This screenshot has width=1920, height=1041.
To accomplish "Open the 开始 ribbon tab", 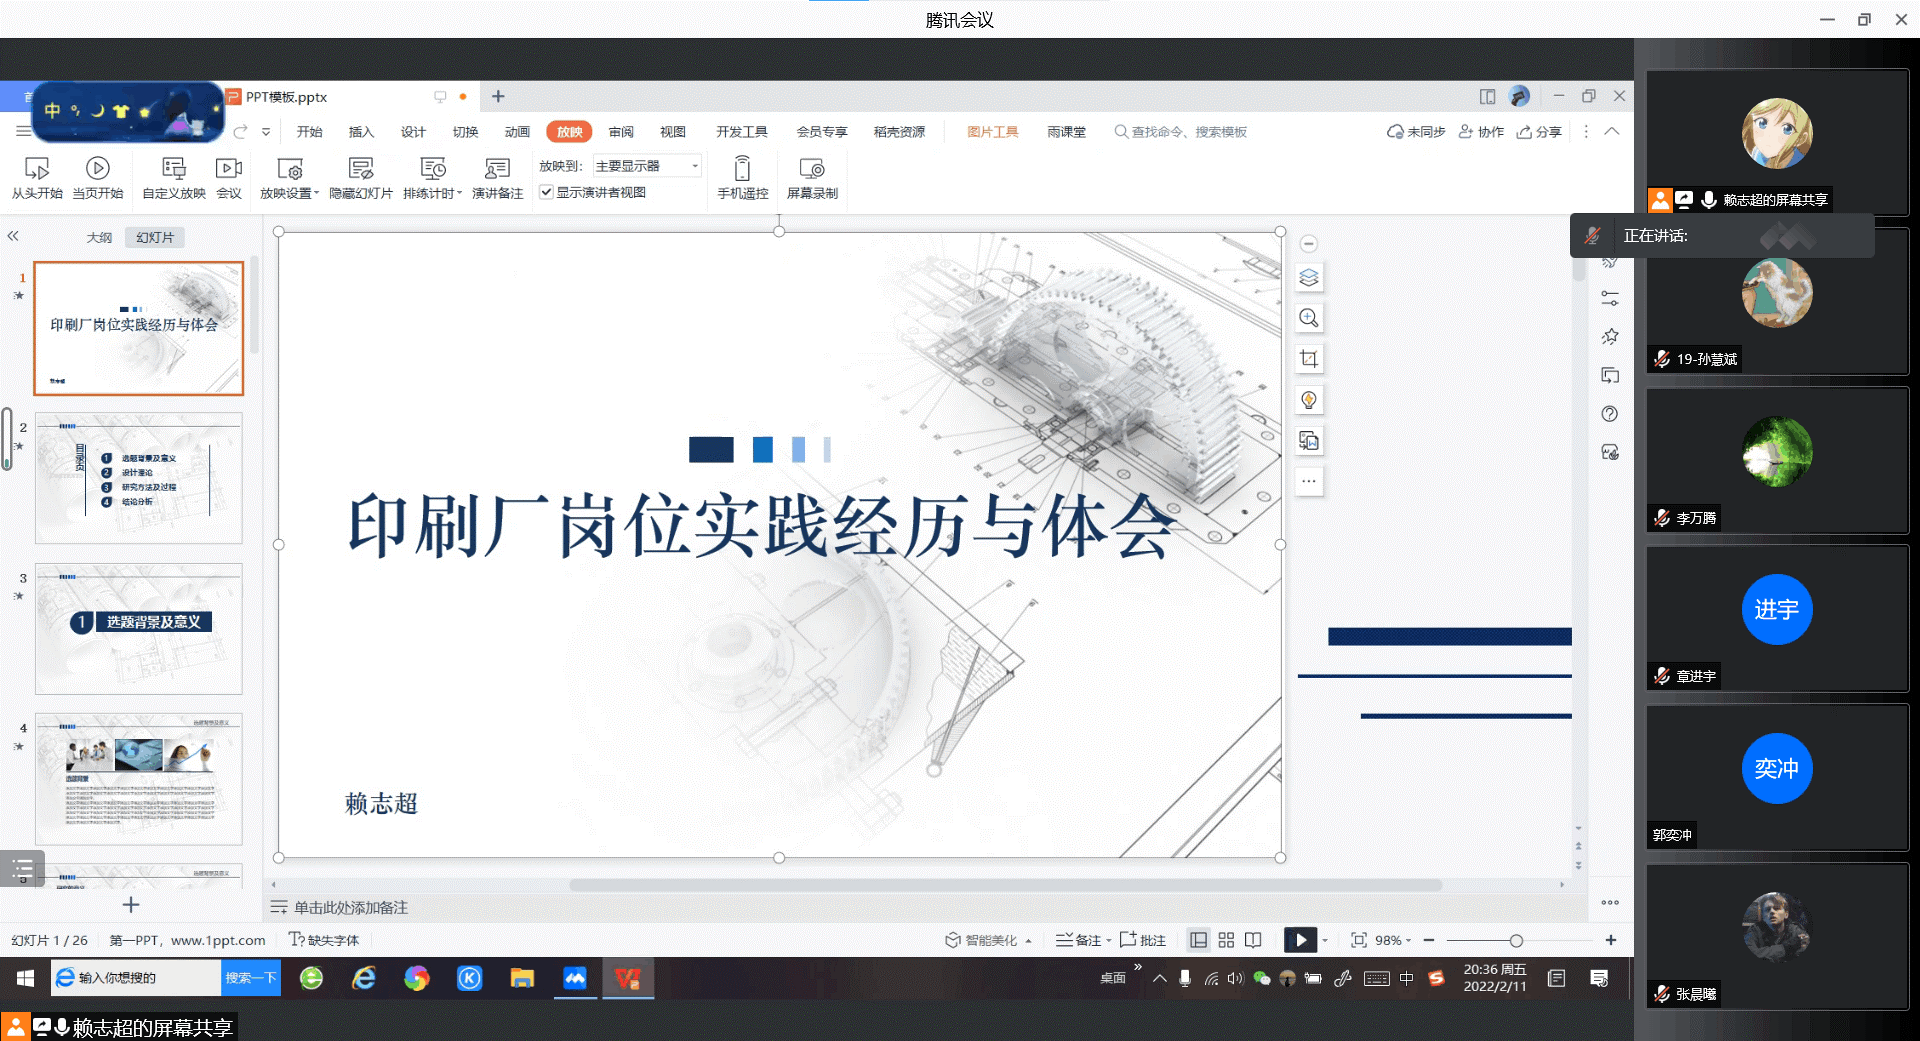I will 309,131.
